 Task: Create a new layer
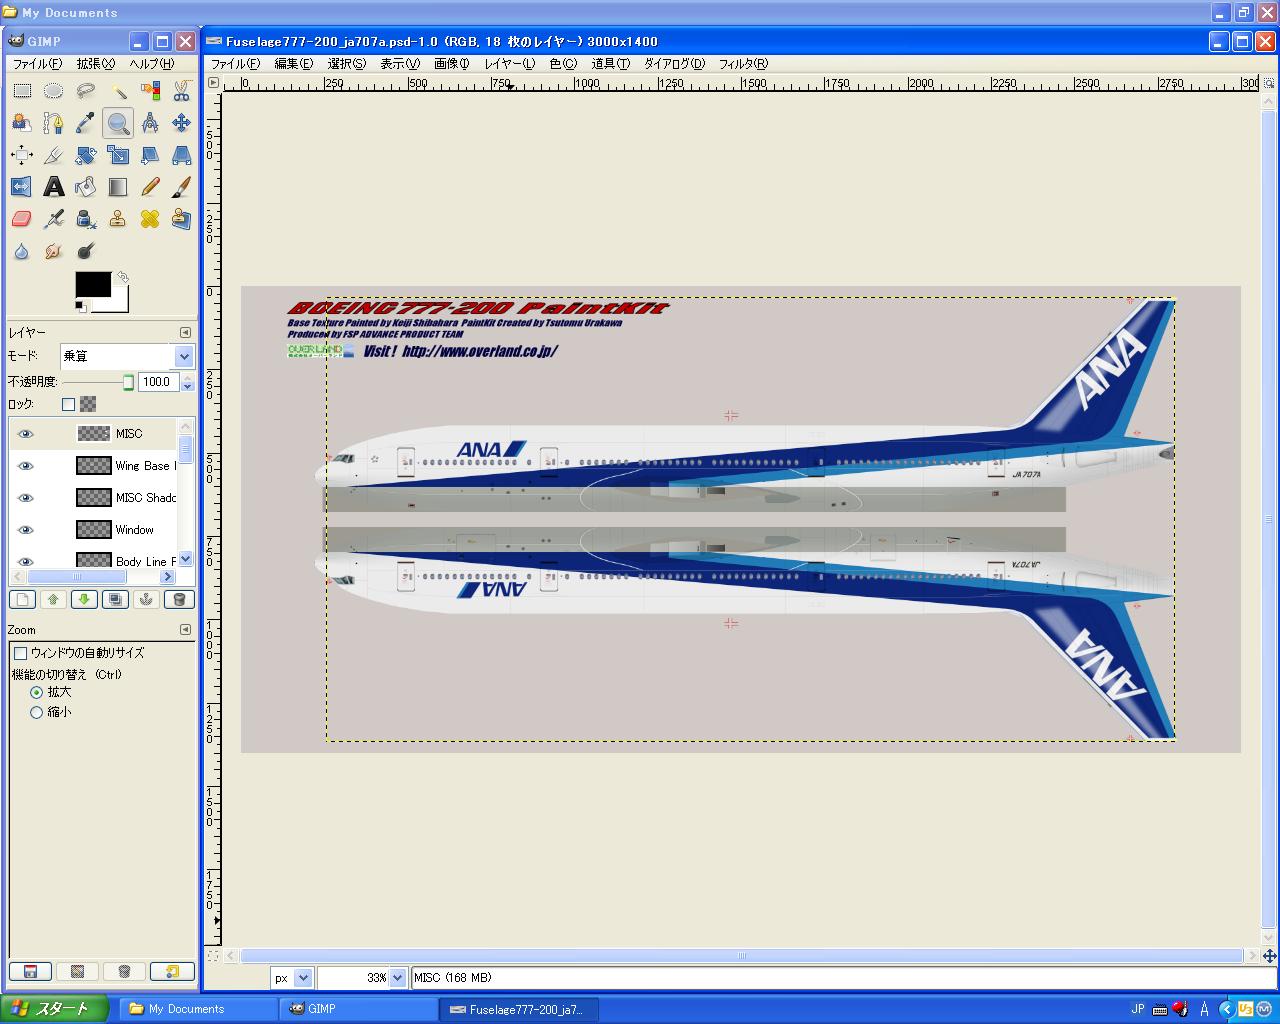point(23,600)
